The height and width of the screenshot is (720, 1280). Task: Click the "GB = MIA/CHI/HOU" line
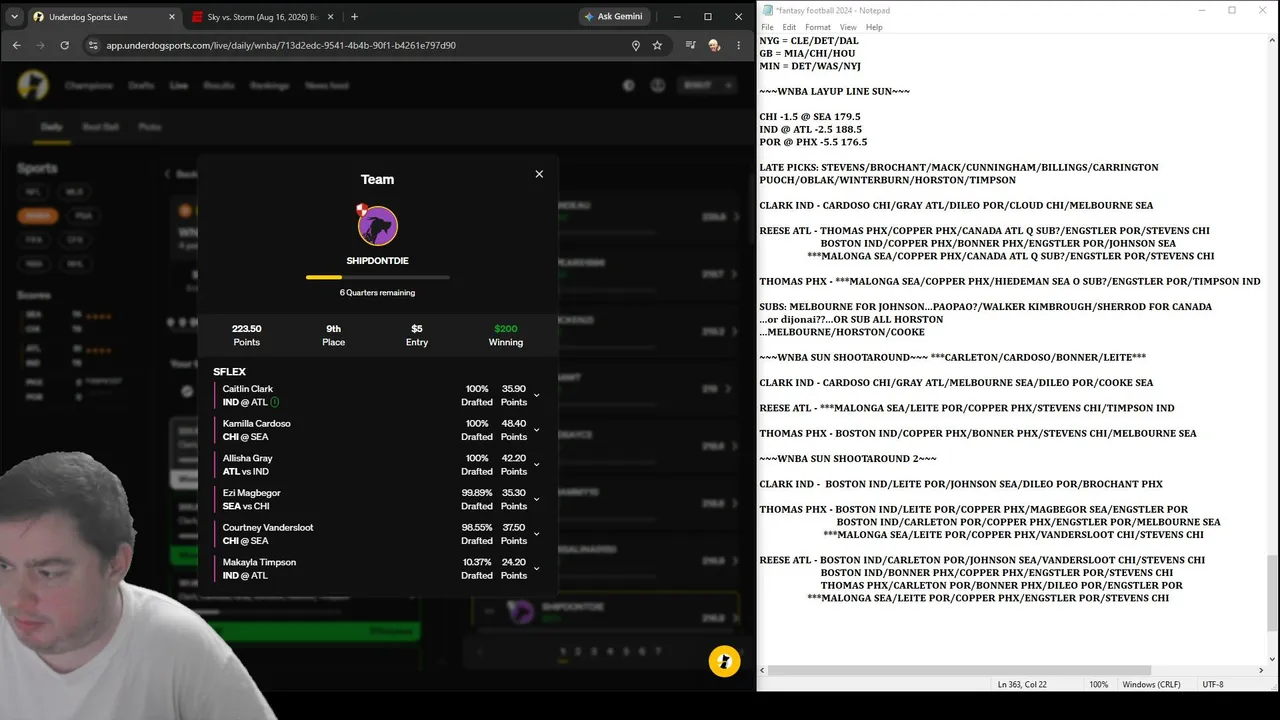(808, 54)
